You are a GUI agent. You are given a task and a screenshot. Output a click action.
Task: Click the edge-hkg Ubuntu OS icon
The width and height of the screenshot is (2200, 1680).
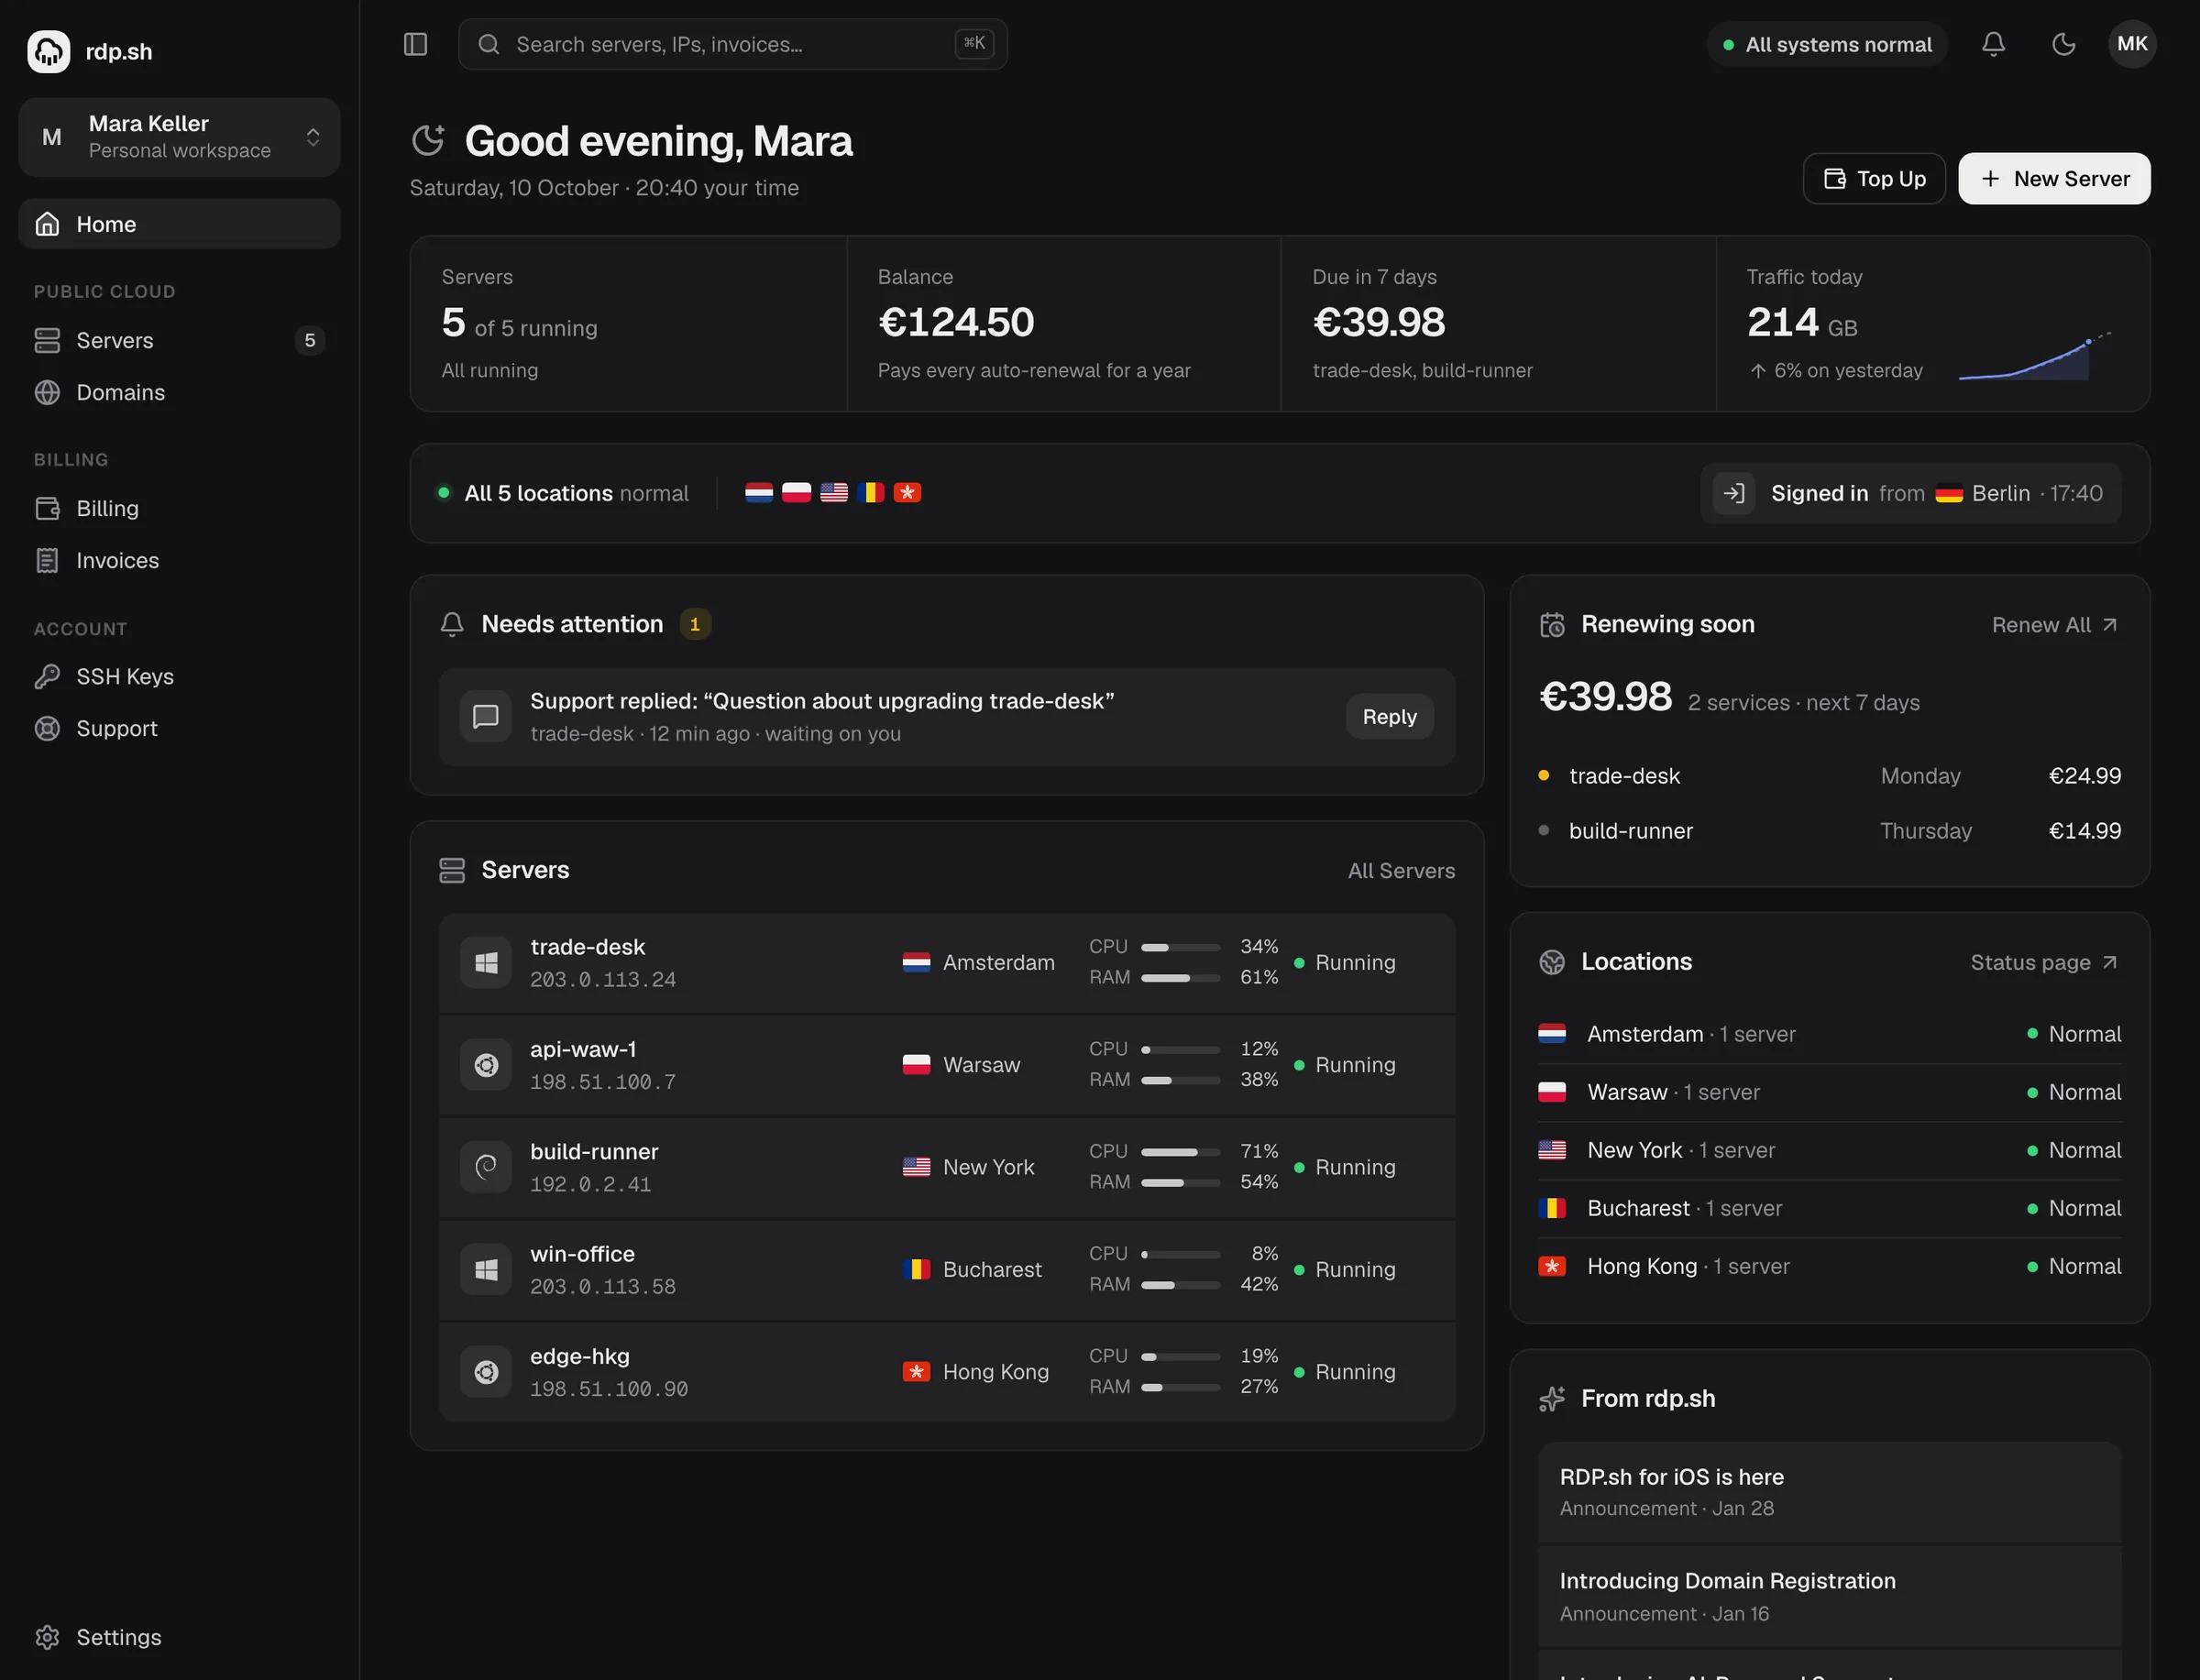(x=485, y=1372)
